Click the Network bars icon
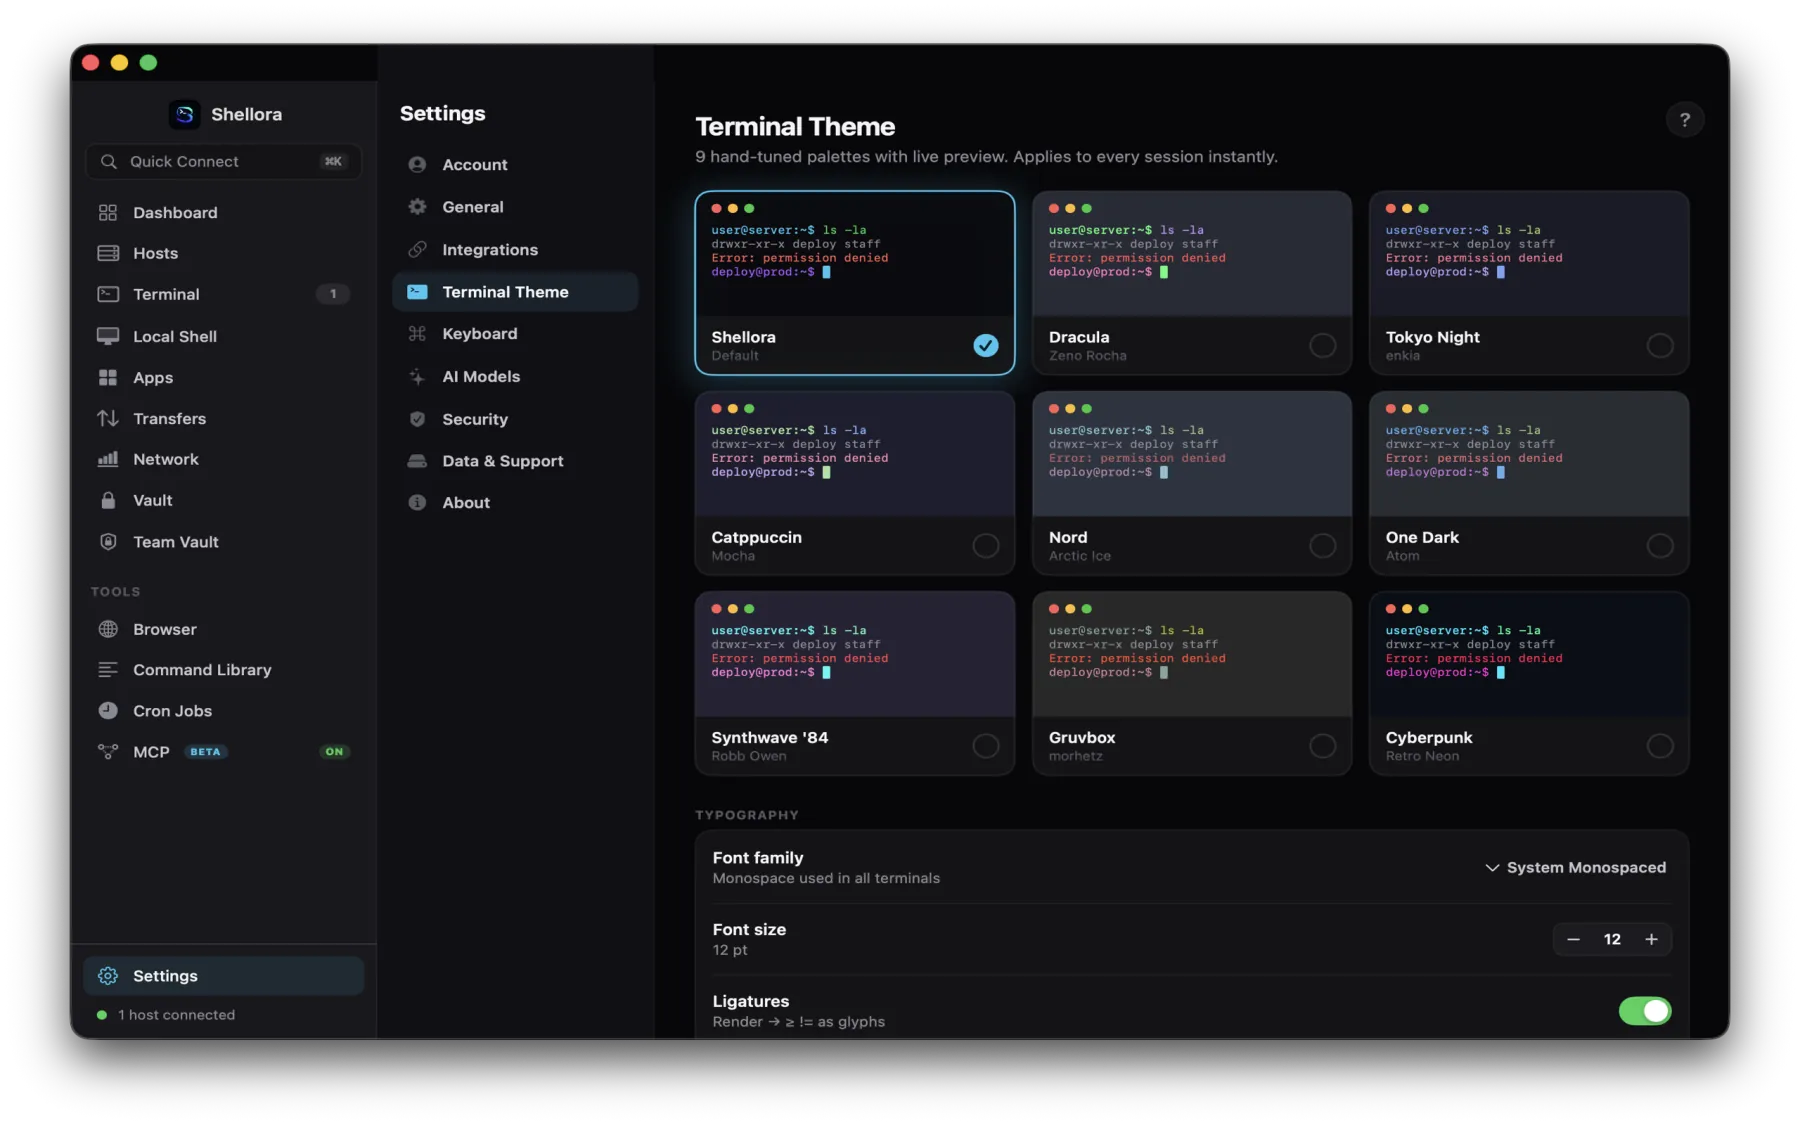This screenshot has height=1125, width=1800. [108, 459]
